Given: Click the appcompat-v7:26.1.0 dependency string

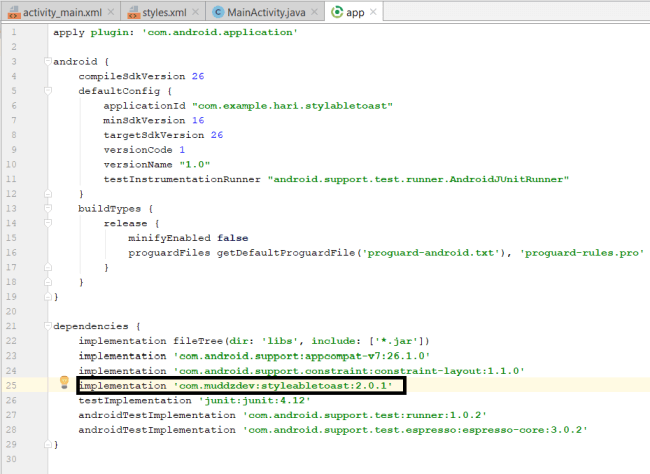Looking at the screenshot, I should (x=301, y=356).
